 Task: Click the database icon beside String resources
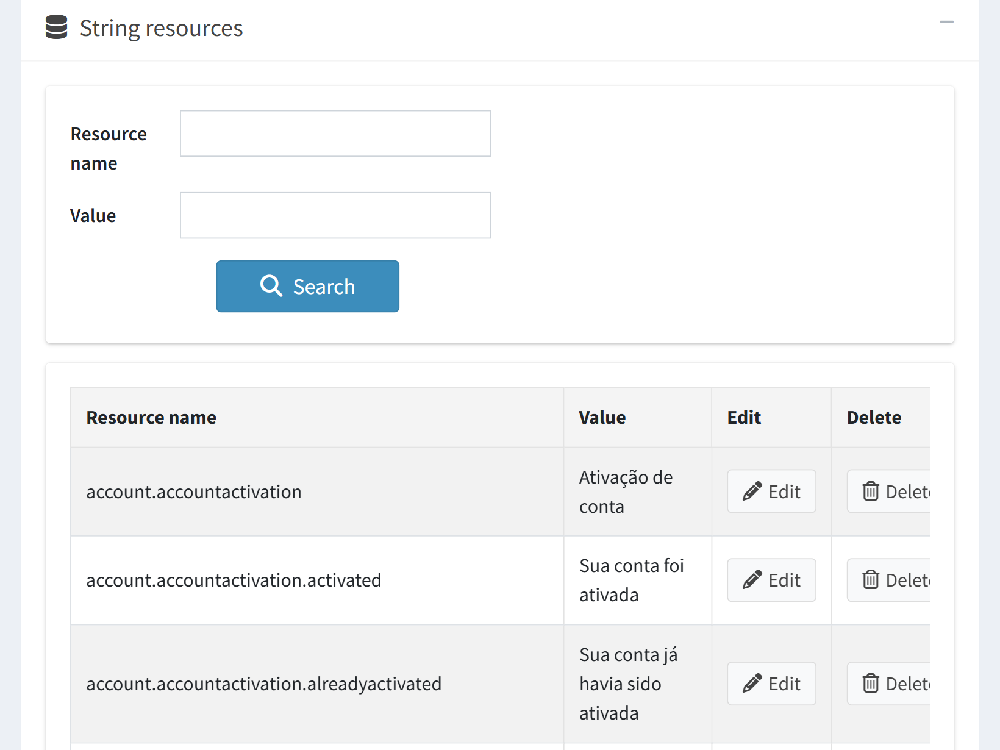pyautogui.click(x=55, y=28)
